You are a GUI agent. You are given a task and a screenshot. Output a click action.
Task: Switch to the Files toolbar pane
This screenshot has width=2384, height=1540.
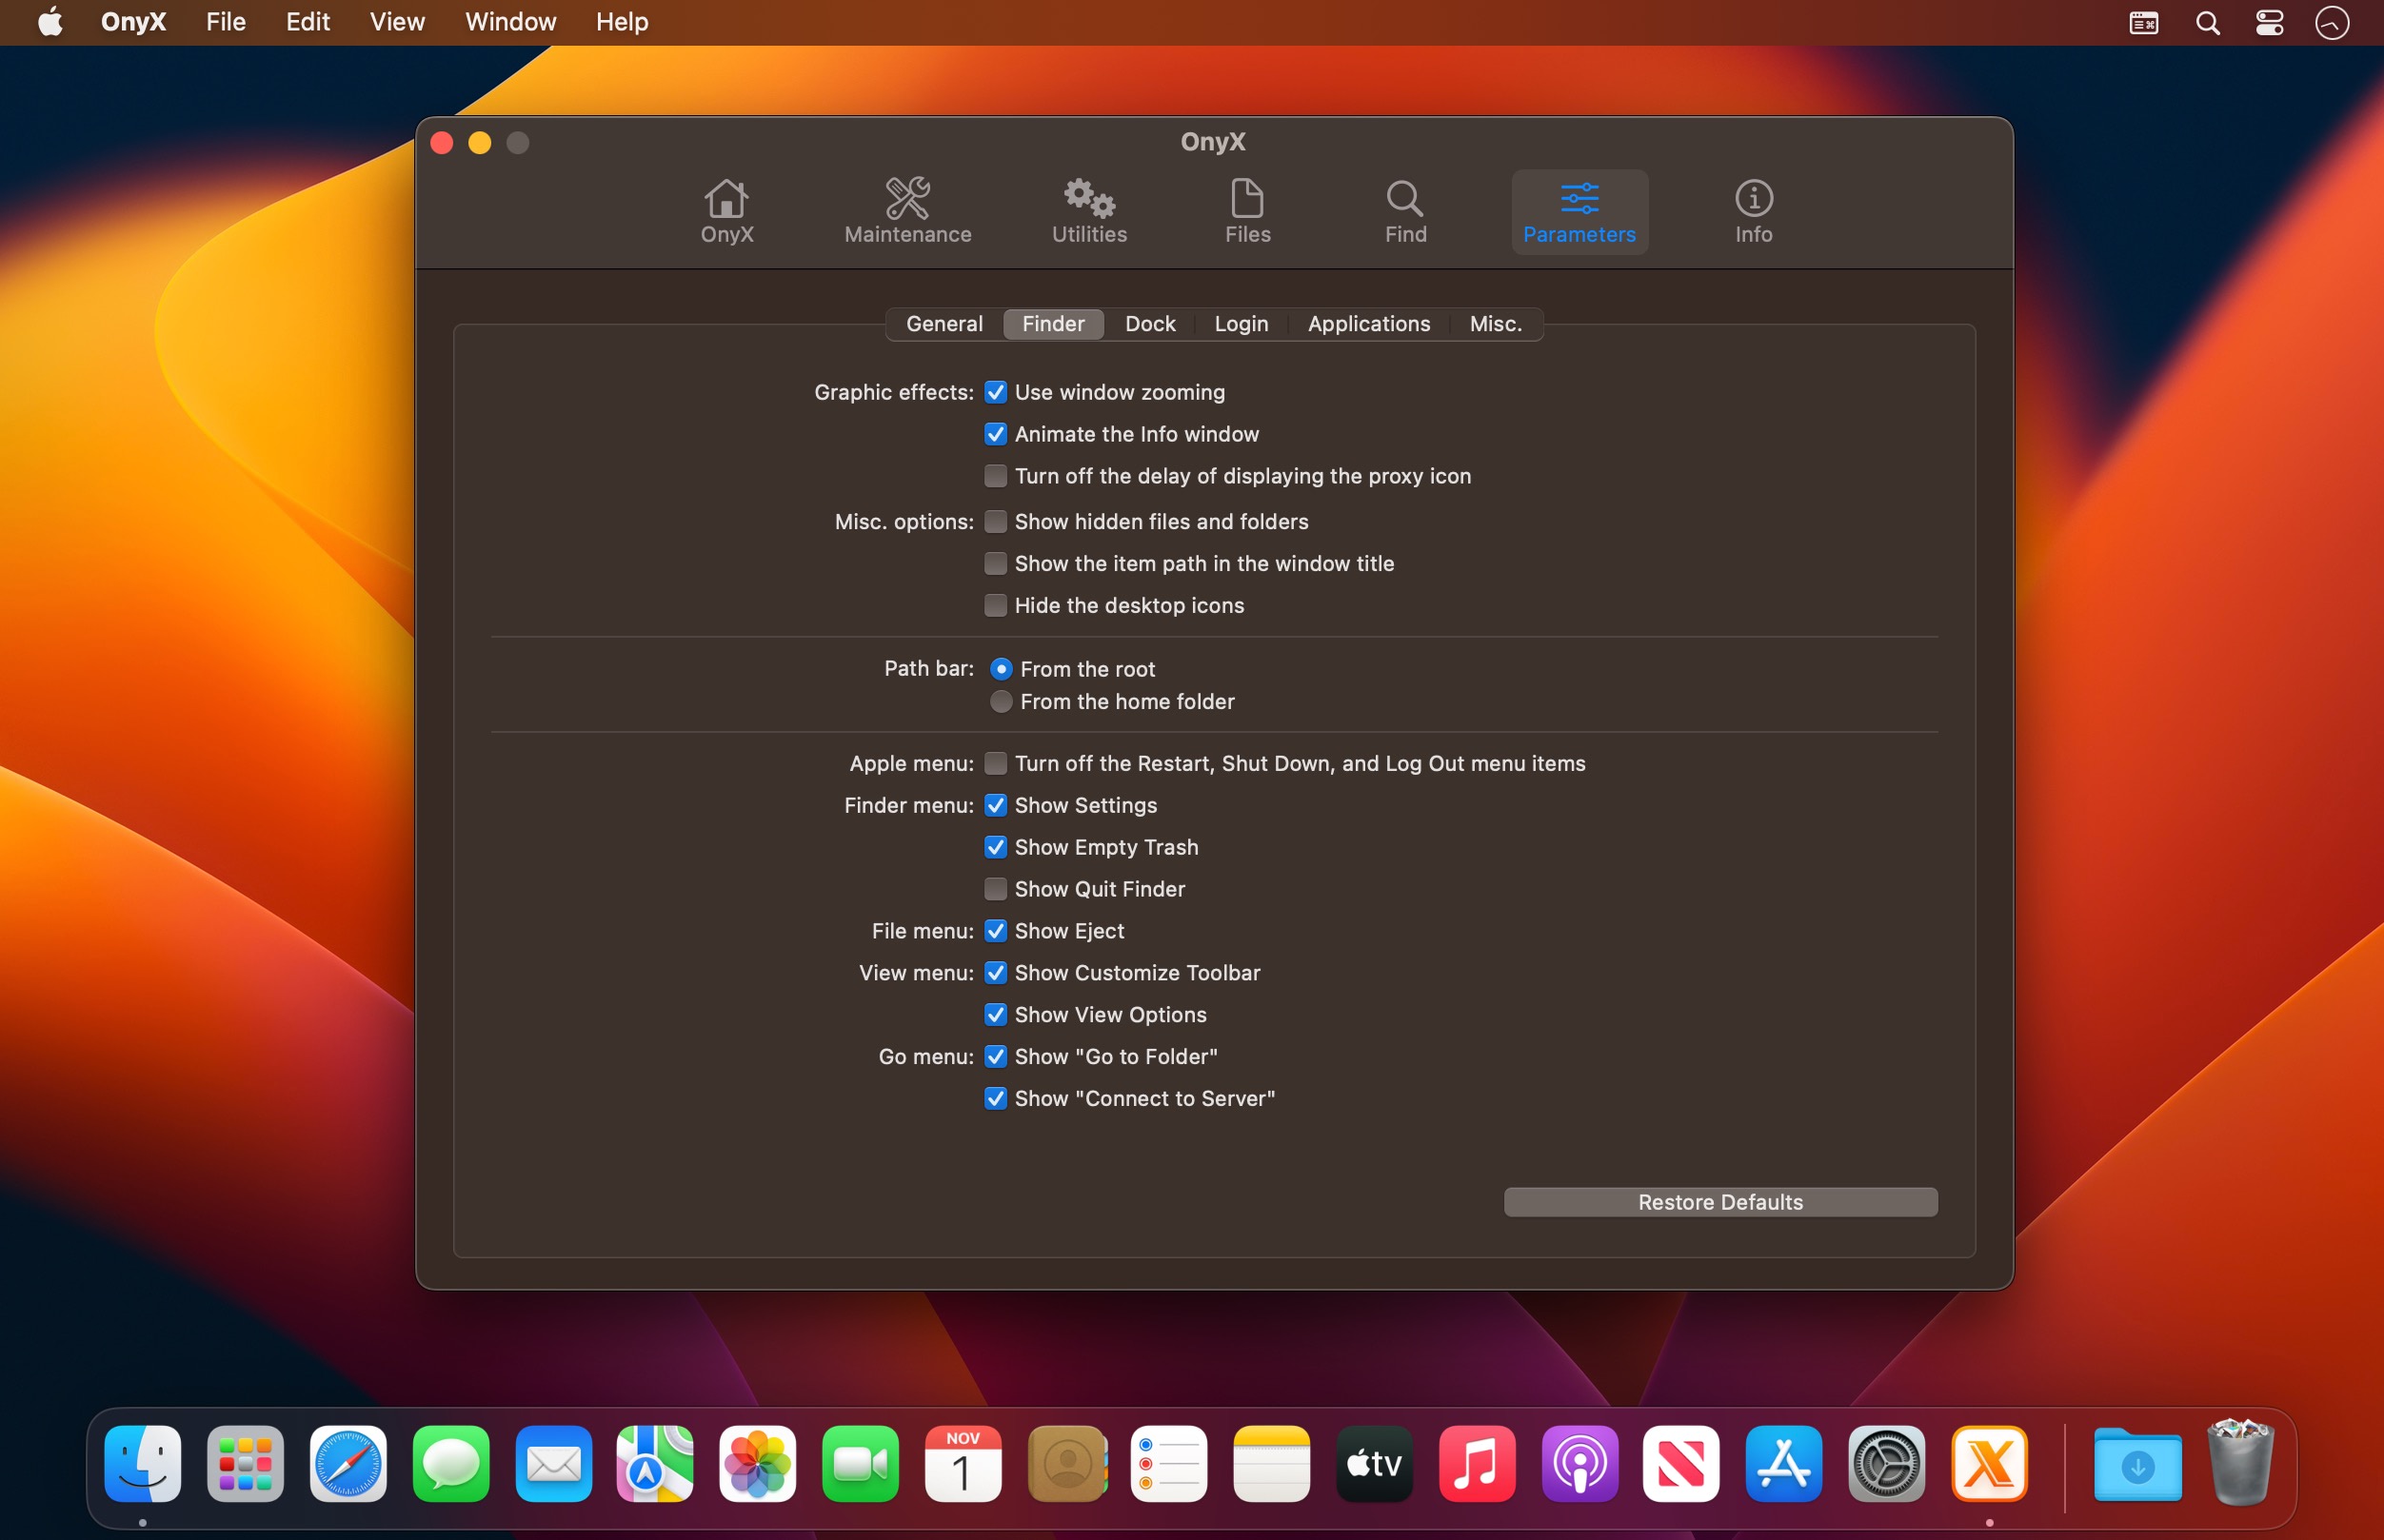(x=1247, y=211)
